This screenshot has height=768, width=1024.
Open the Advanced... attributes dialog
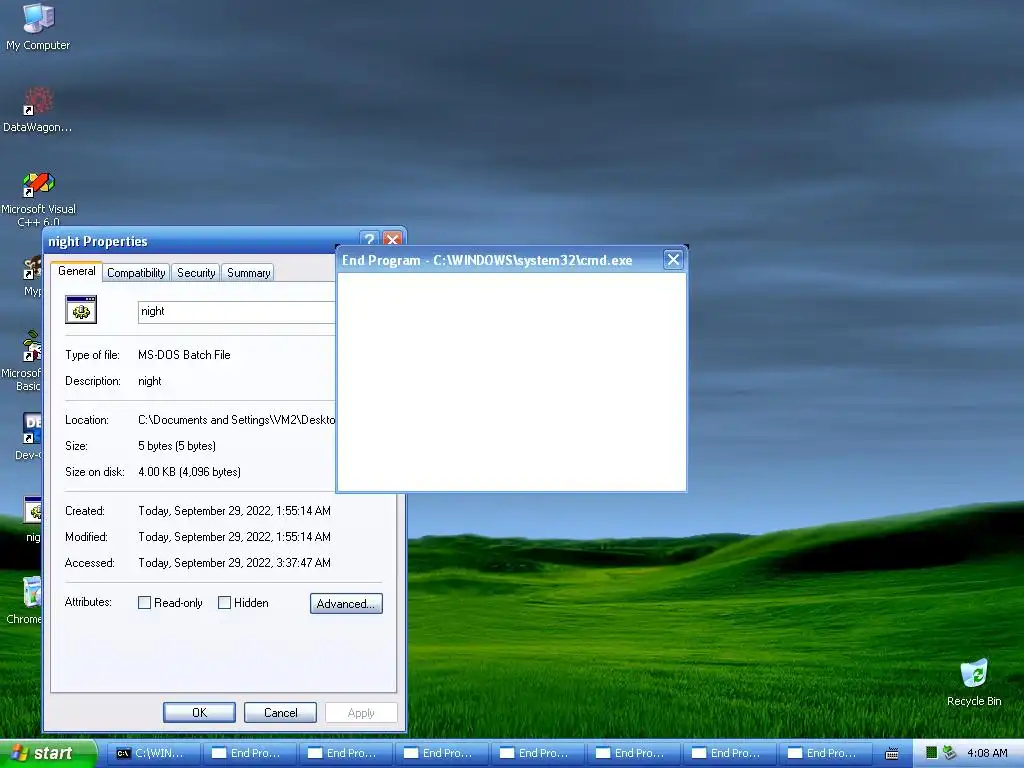click(x=346, y=603)
